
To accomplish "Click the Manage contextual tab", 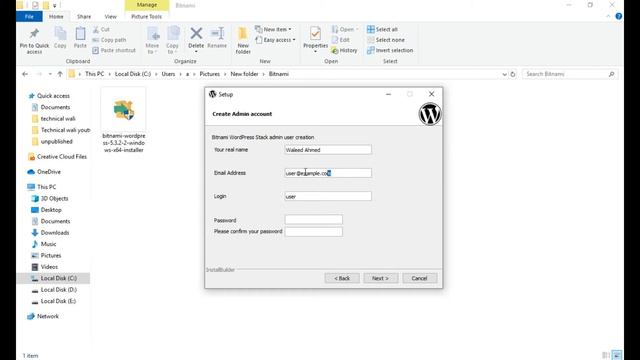I will 147,5.
